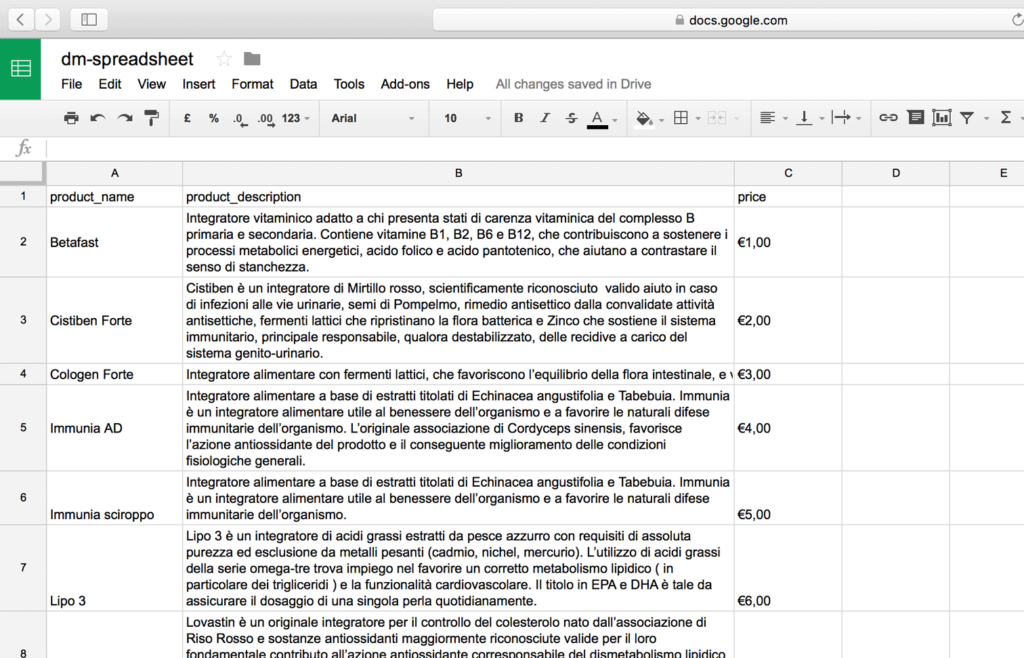Click the print icon in toolbar

click(71, 118)
